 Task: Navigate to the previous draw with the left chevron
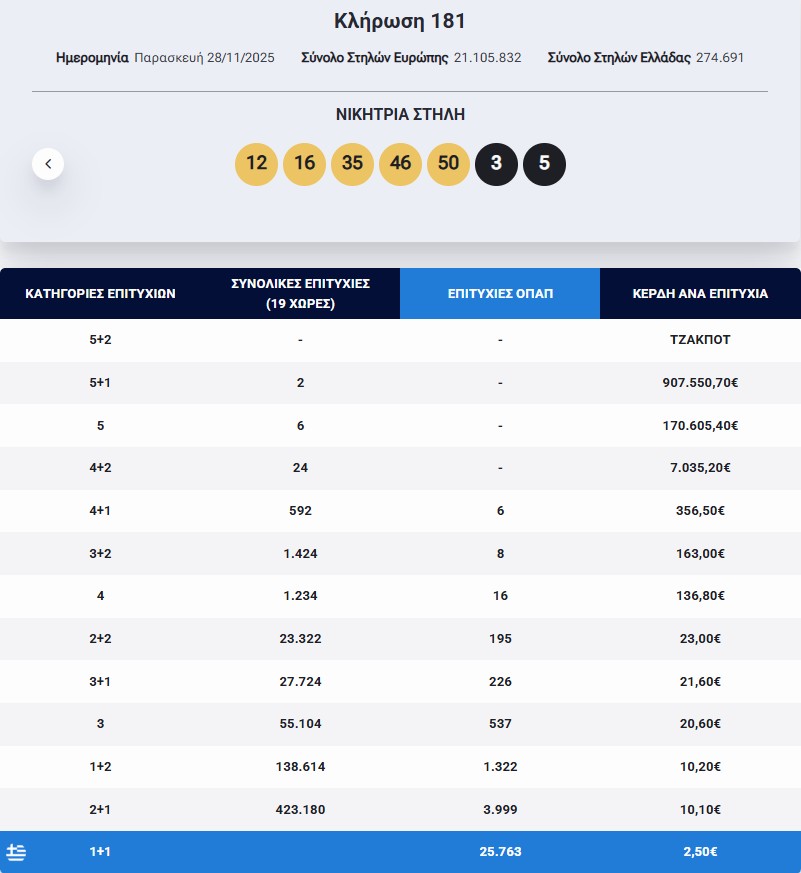[48, 164]
